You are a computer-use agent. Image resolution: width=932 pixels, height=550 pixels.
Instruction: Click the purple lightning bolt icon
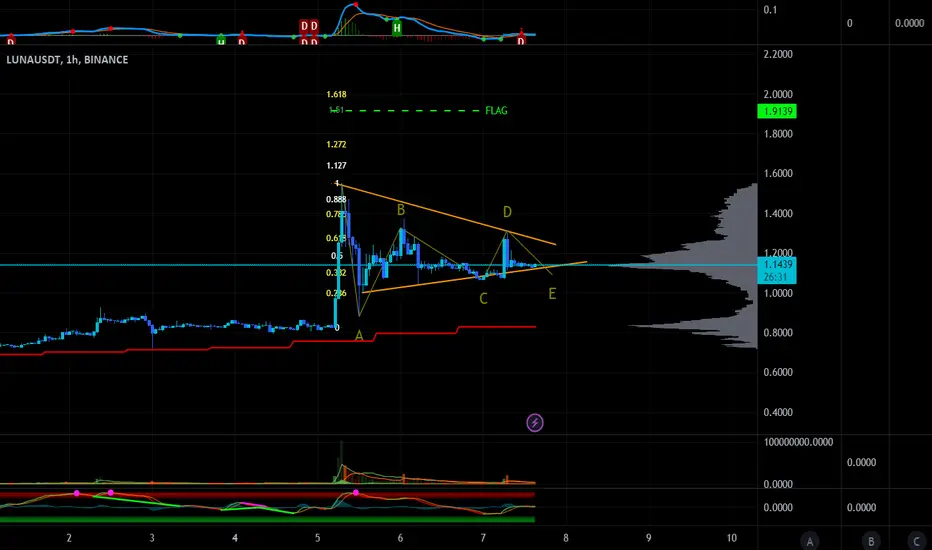535,423
